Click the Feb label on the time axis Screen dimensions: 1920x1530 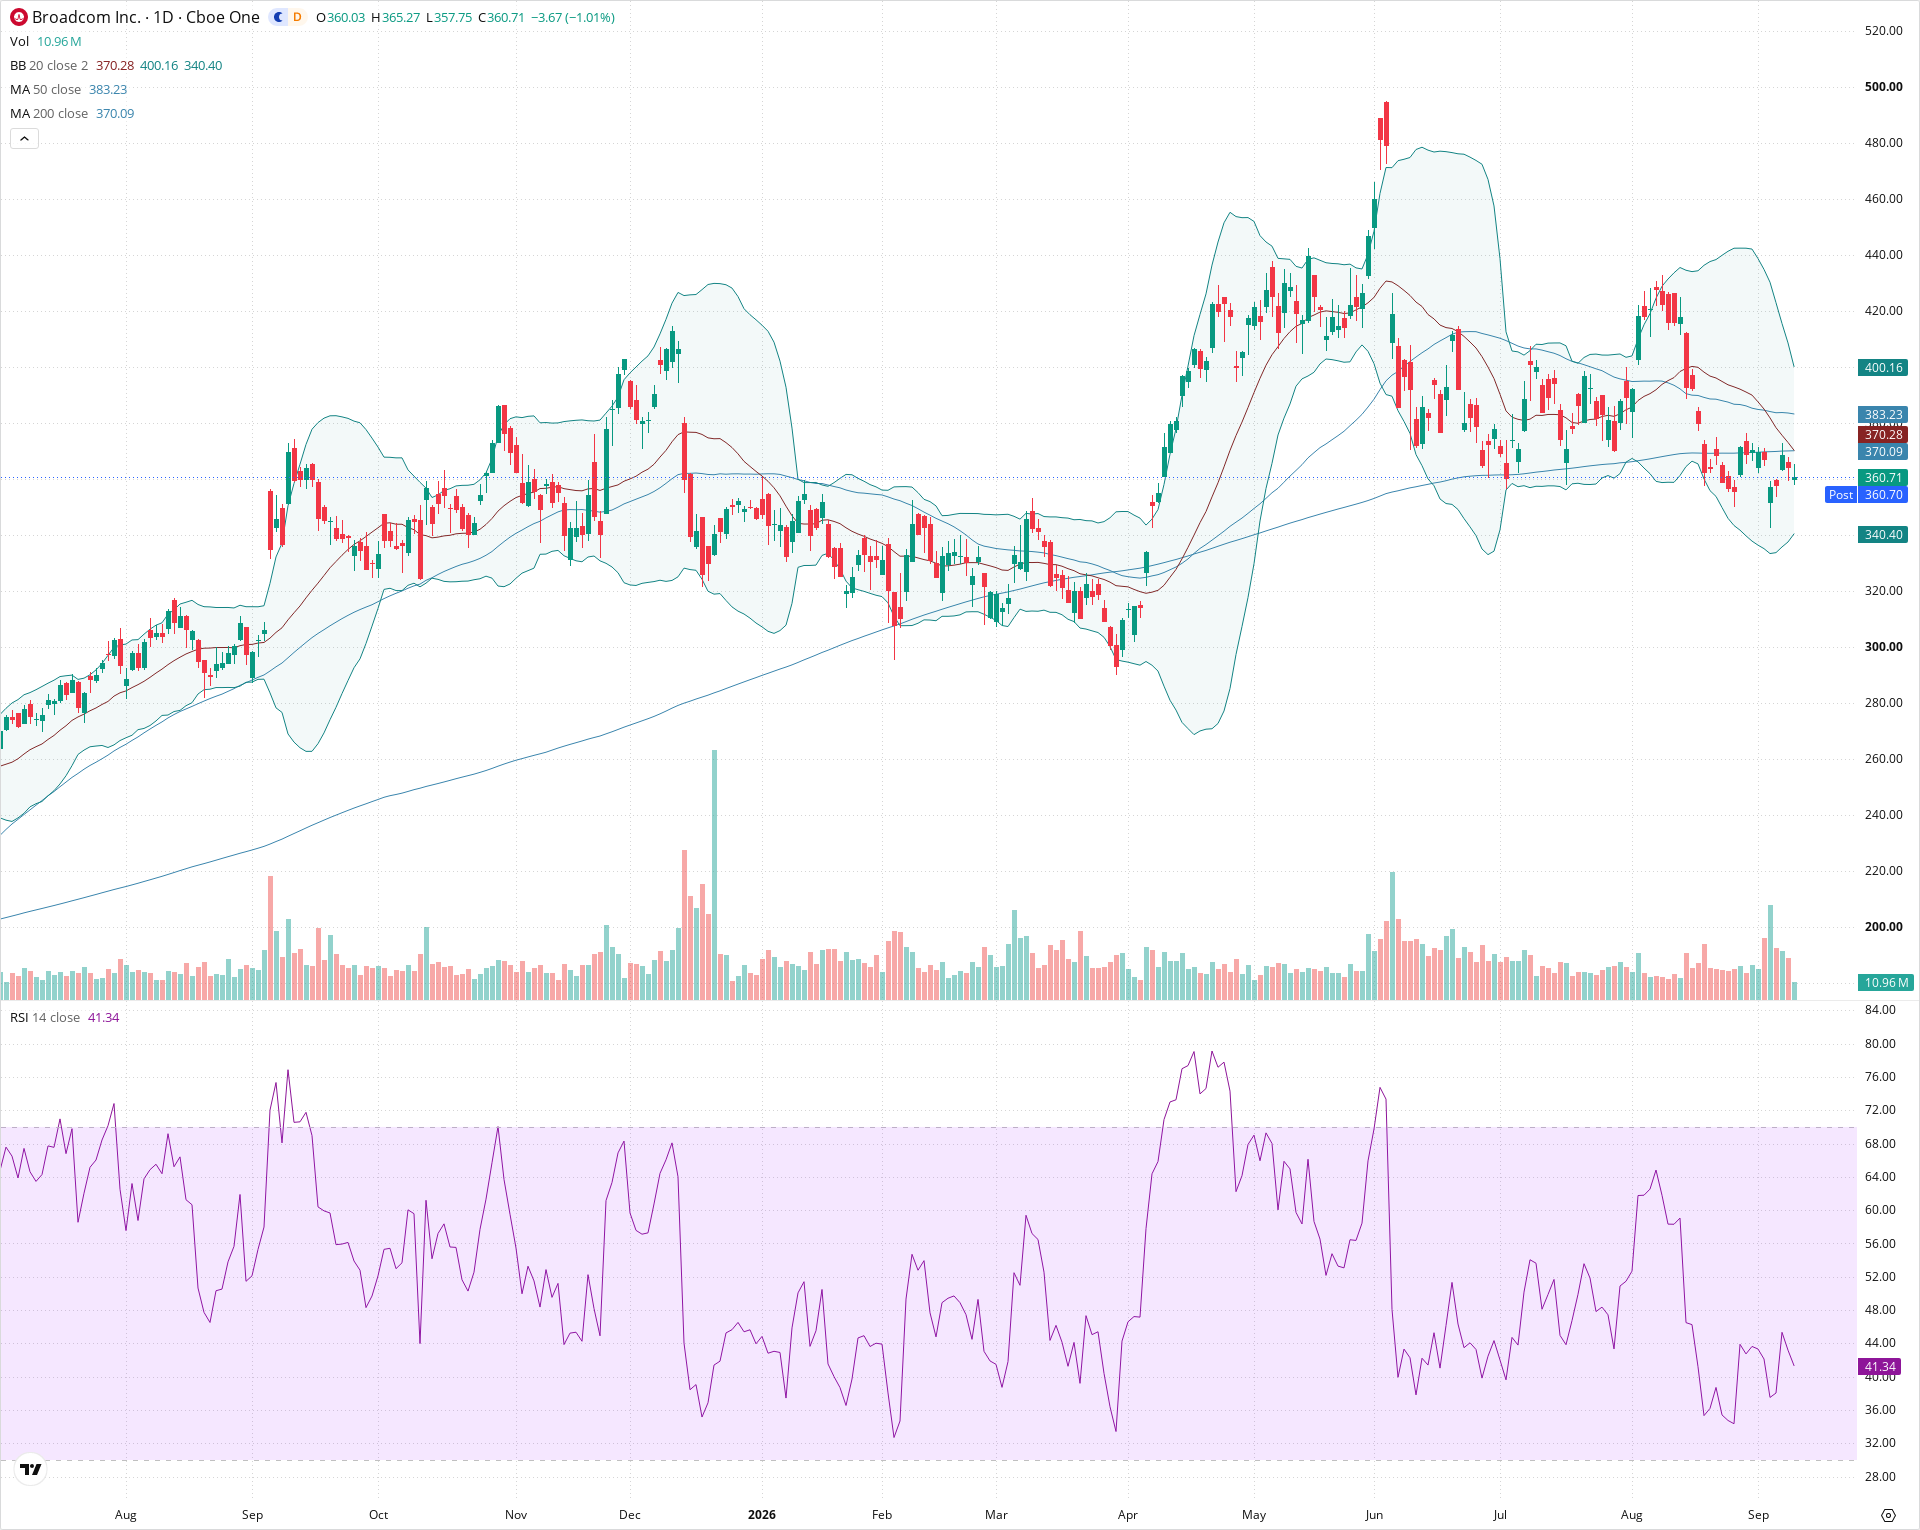[882, 1515]
